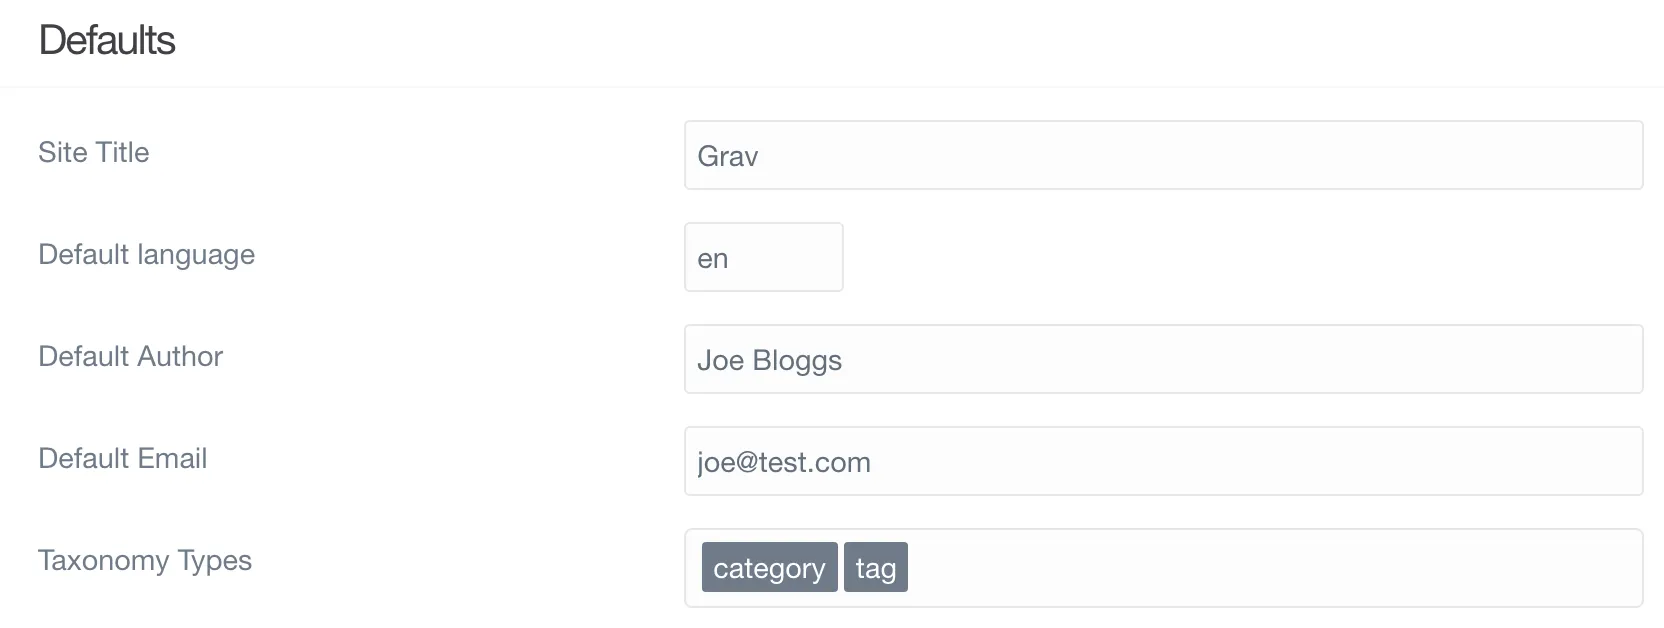Focus the Site Title input field

[x=1163, y=155]
